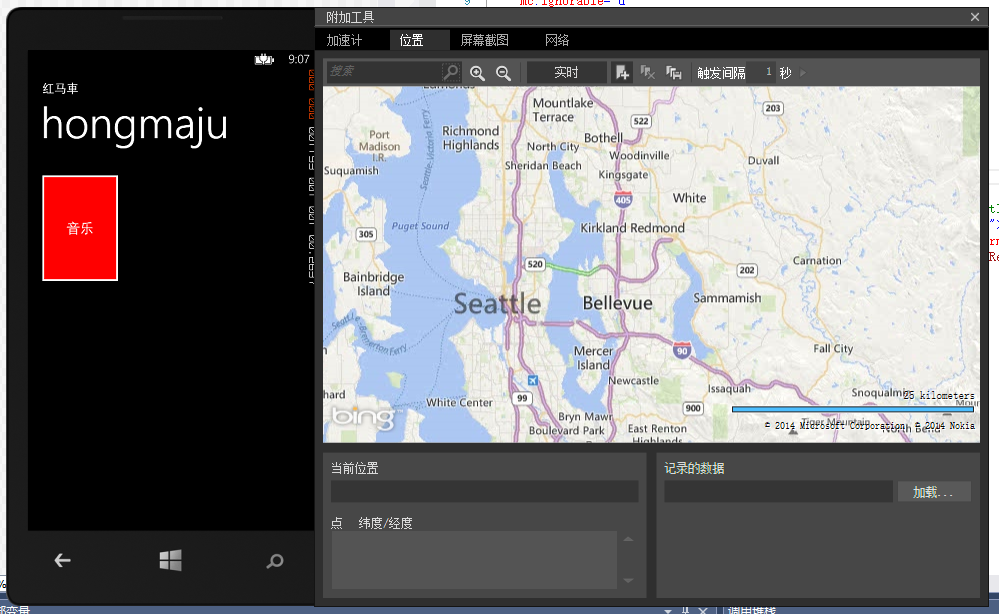
Task: Switch to the 加速计 tab
Action: [345, 40]
